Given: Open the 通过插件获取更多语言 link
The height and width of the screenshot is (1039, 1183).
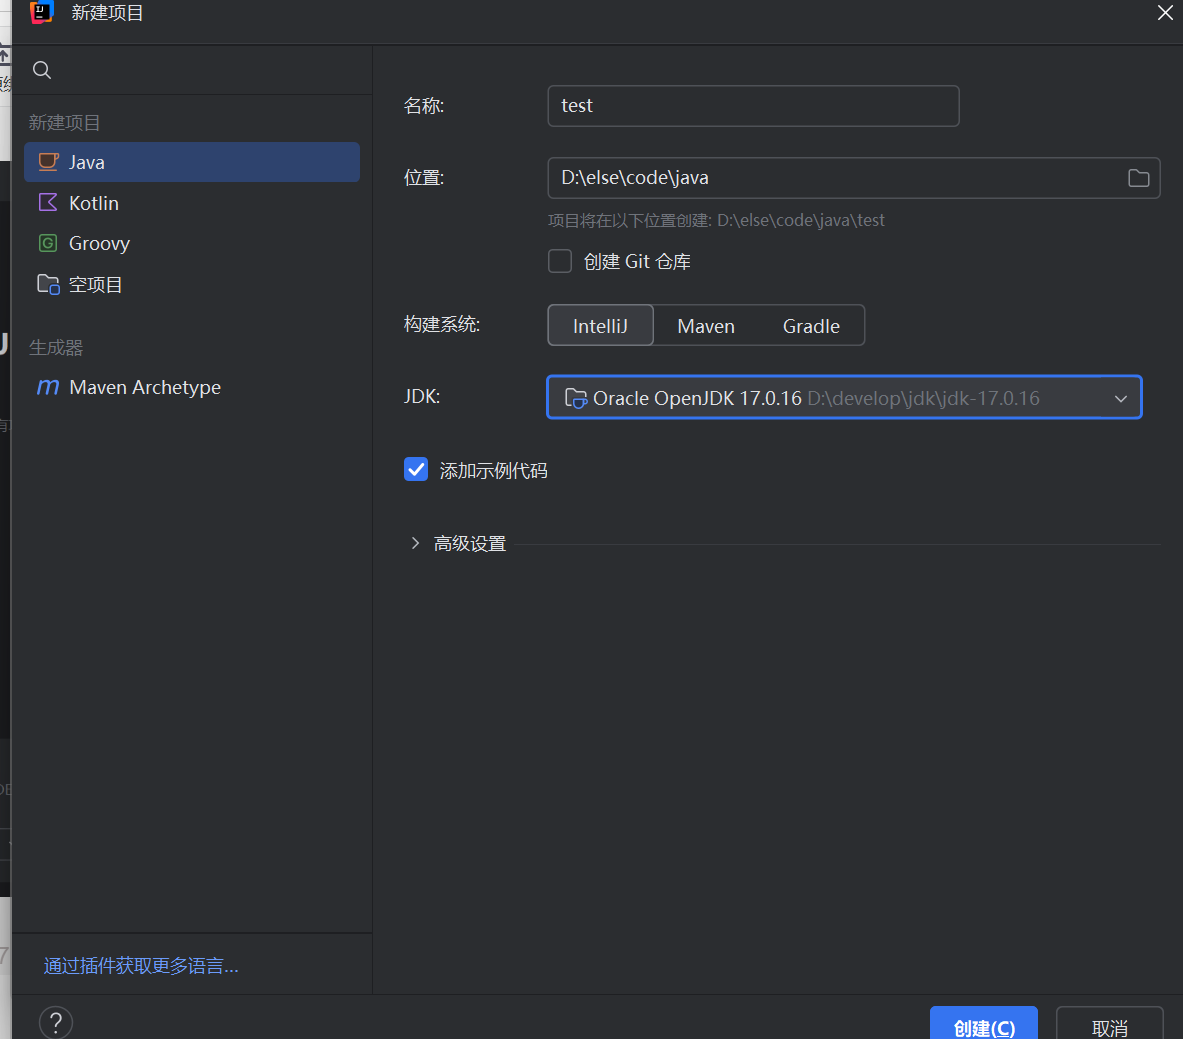Looking at the screenshot, I should click(x=141, y=966).
